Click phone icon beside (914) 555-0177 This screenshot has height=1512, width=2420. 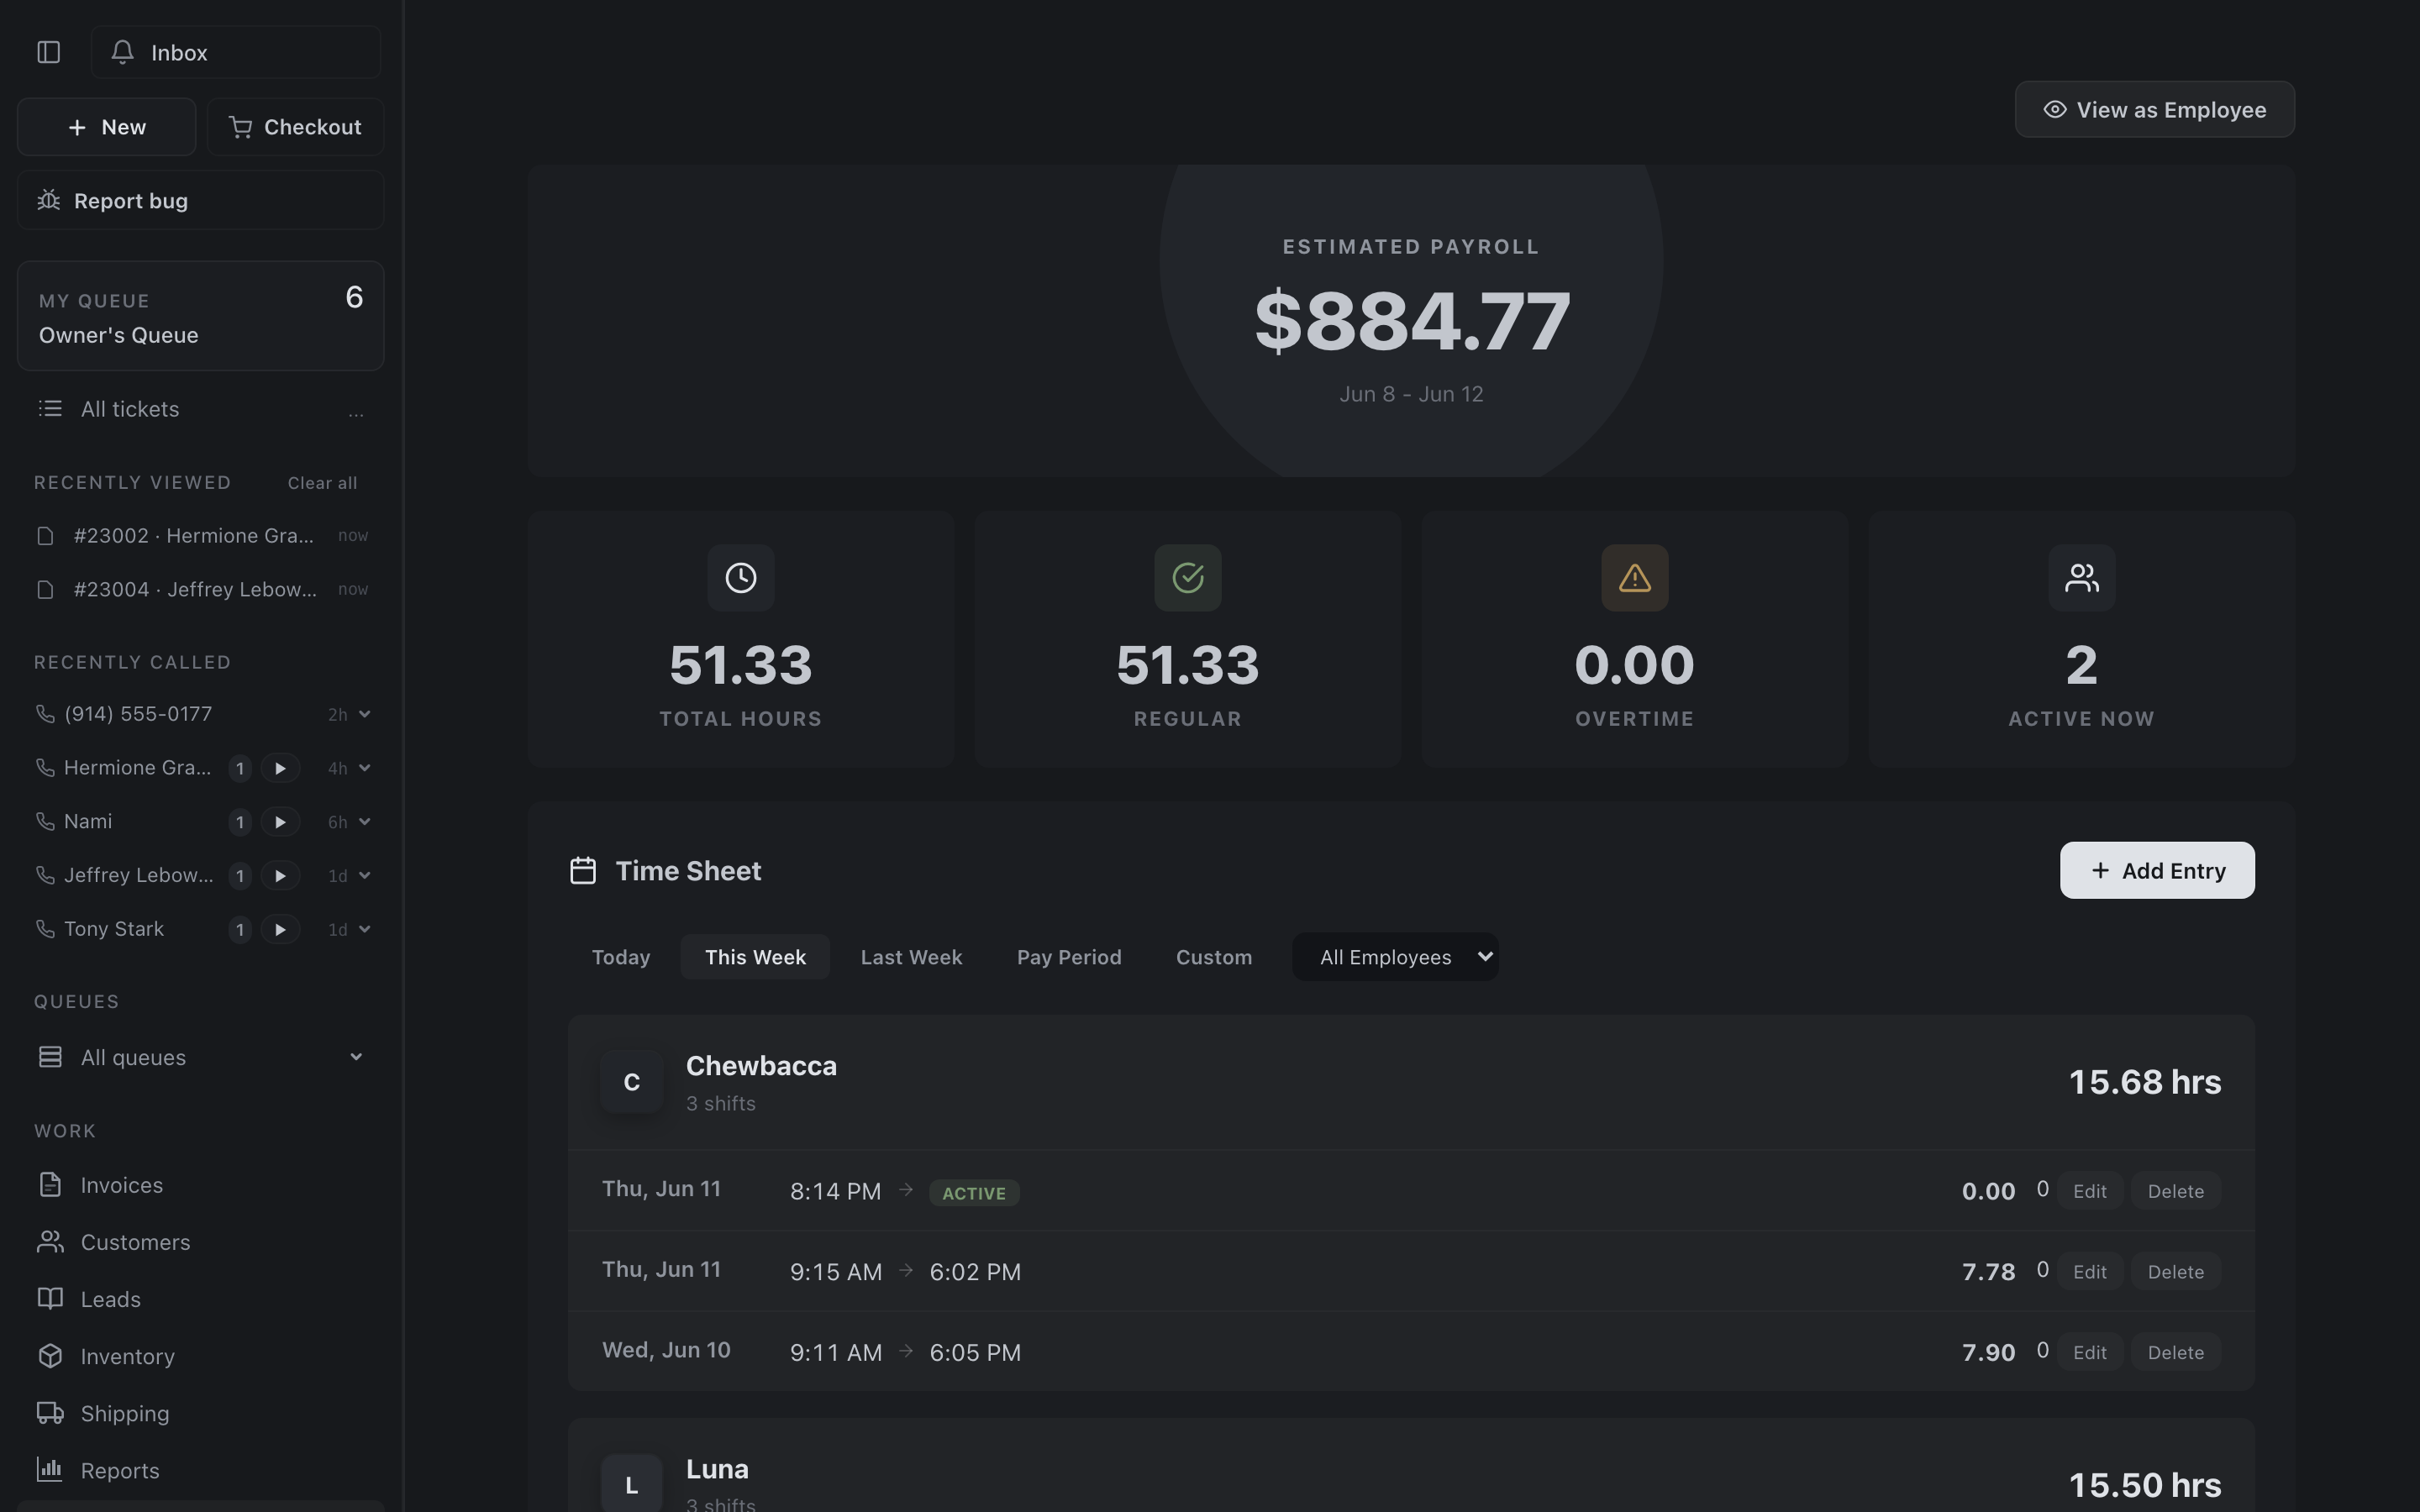click(x=45, y=714)
